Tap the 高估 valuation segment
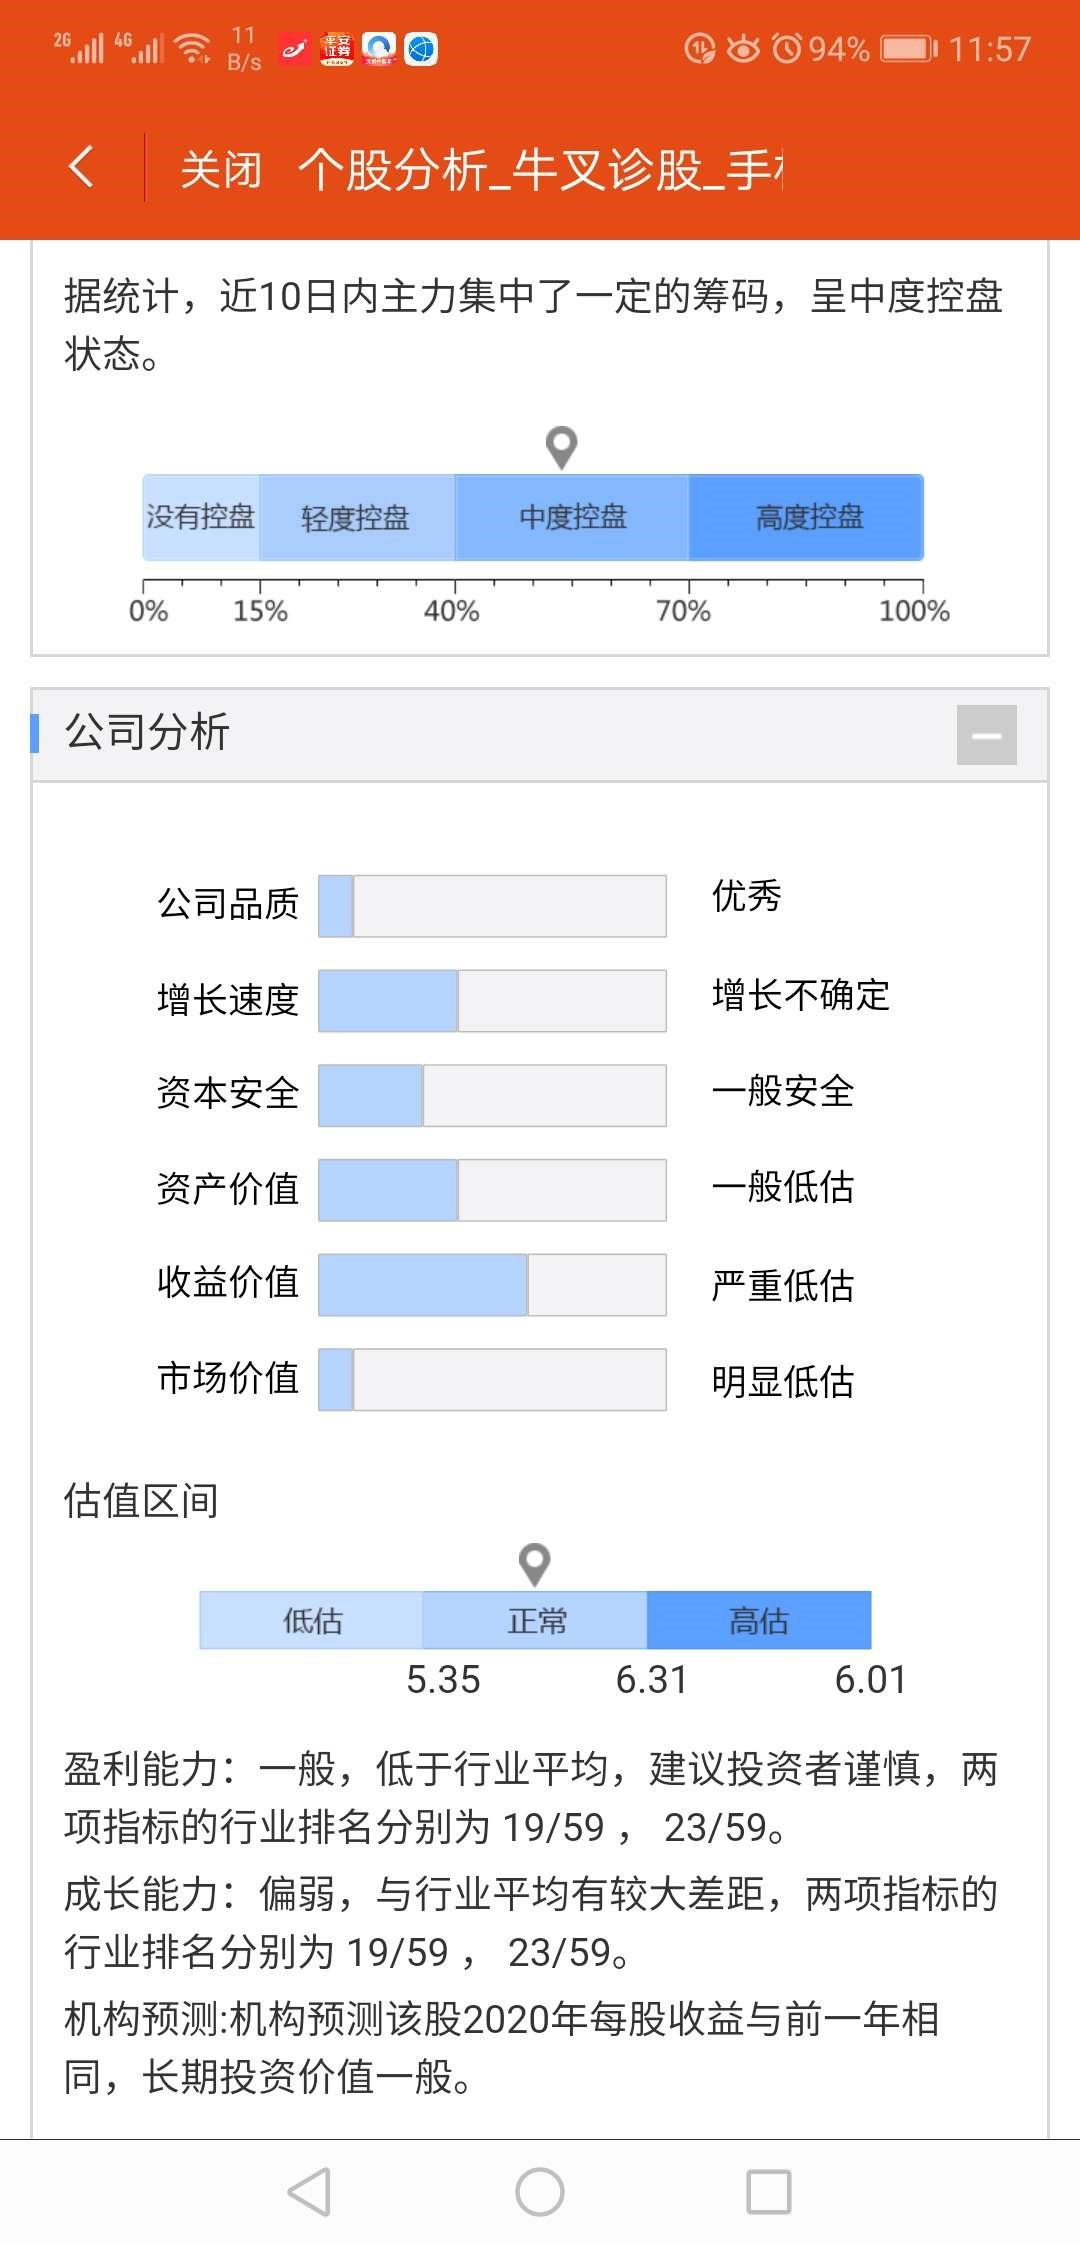 coord(759,1620)
